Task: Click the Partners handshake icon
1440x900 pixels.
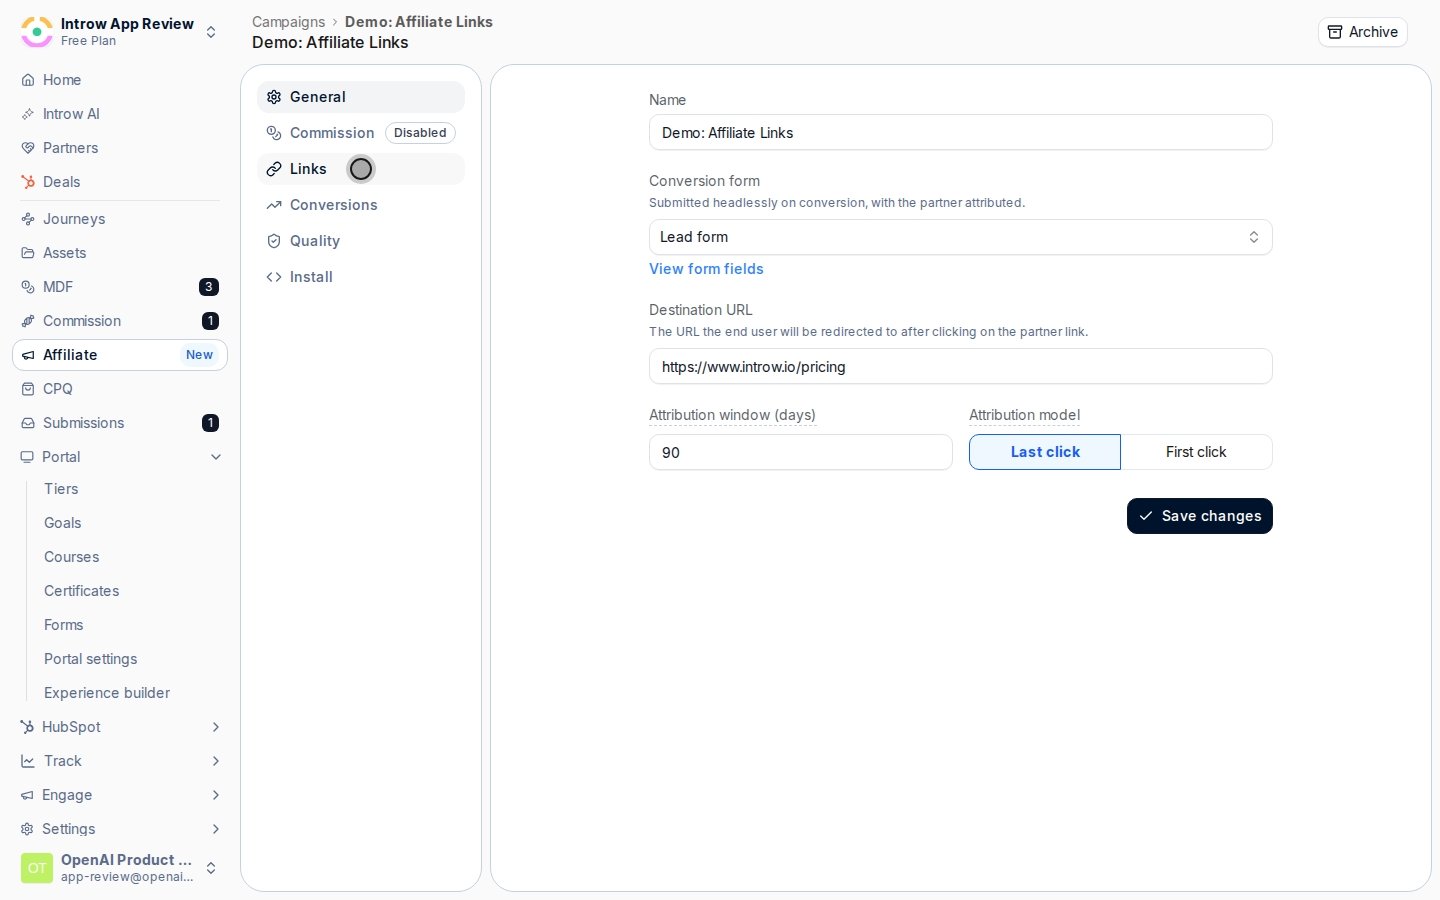Action: tap(28, 148)
